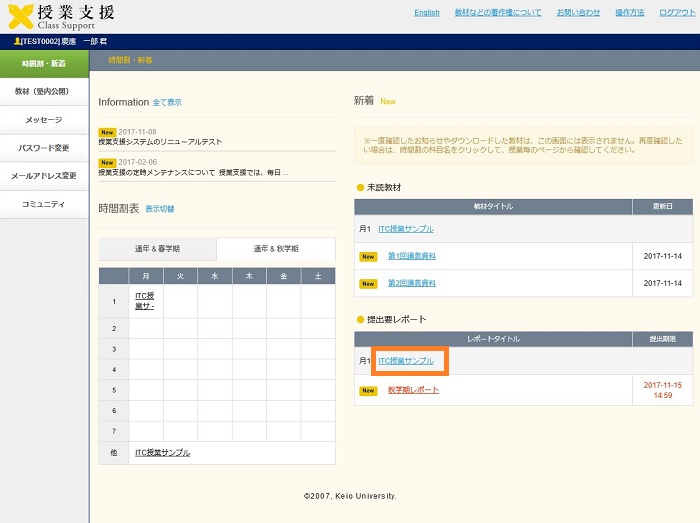Screen dimensions: 700x523
Task: Switch to 通年&春学期 tab
Action: coord(157,248)
